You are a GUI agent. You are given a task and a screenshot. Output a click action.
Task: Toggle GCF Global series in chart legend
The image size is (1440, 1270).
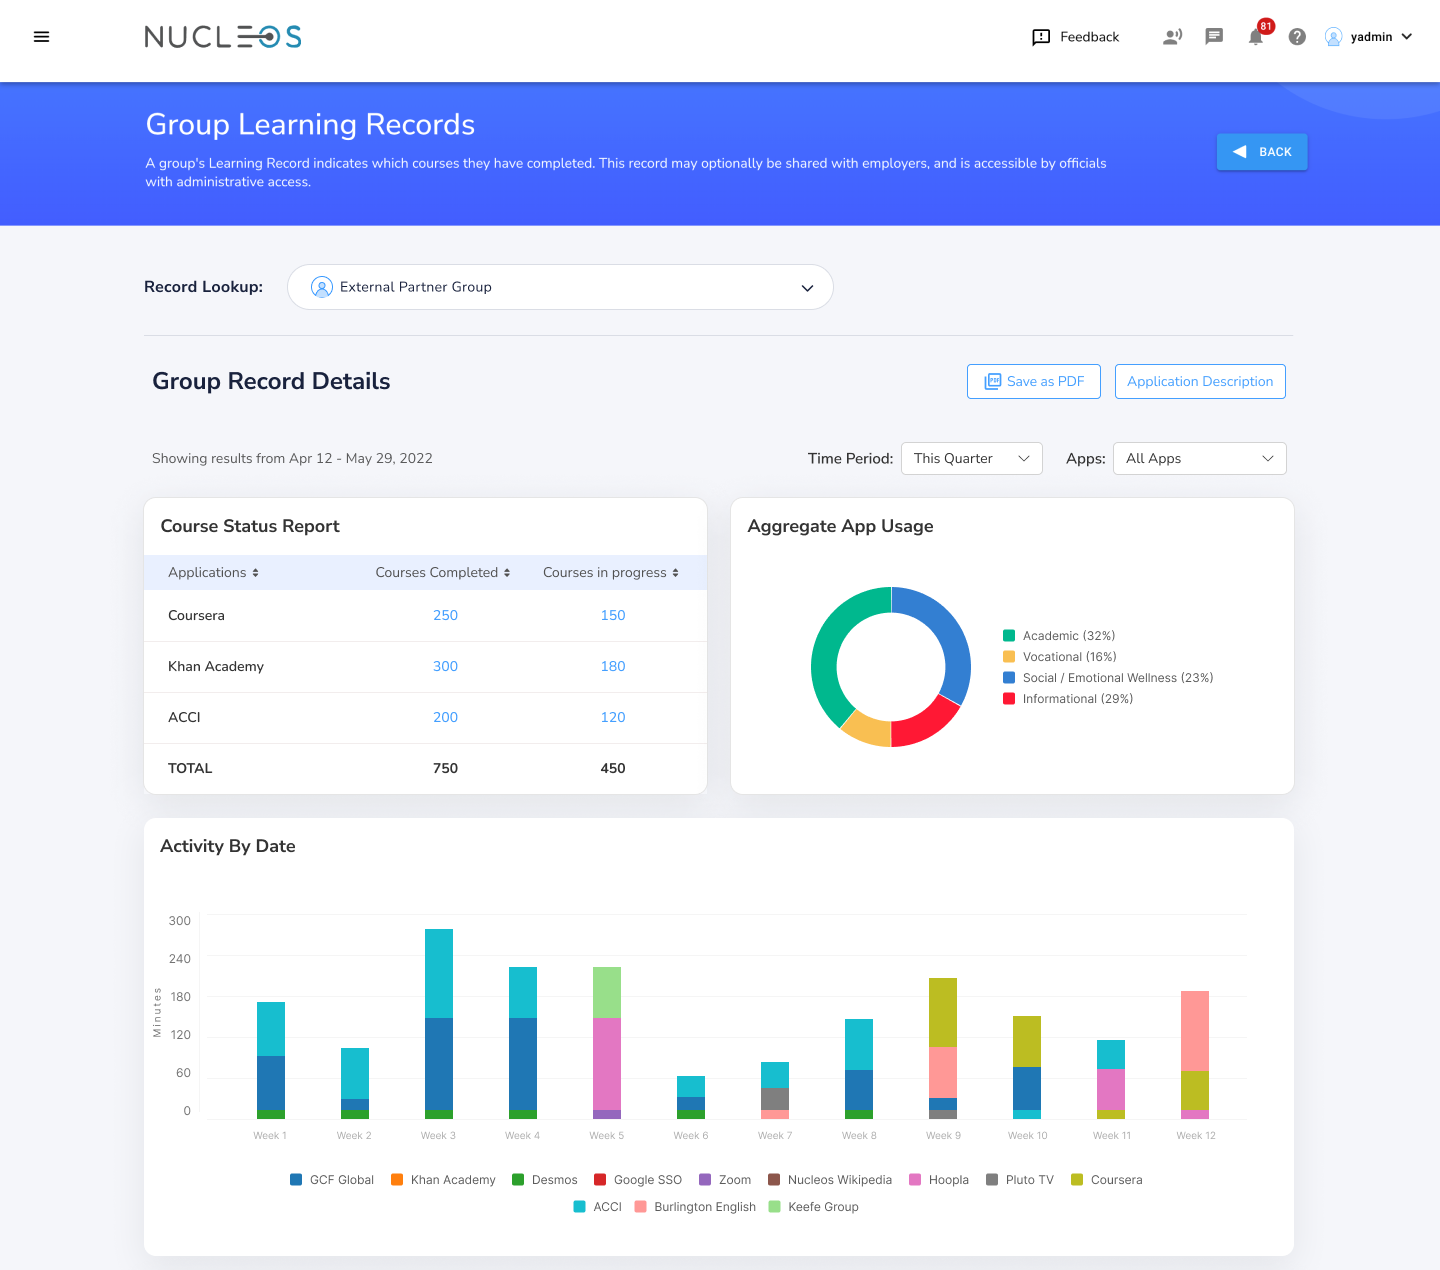[x=332, y=1180]
